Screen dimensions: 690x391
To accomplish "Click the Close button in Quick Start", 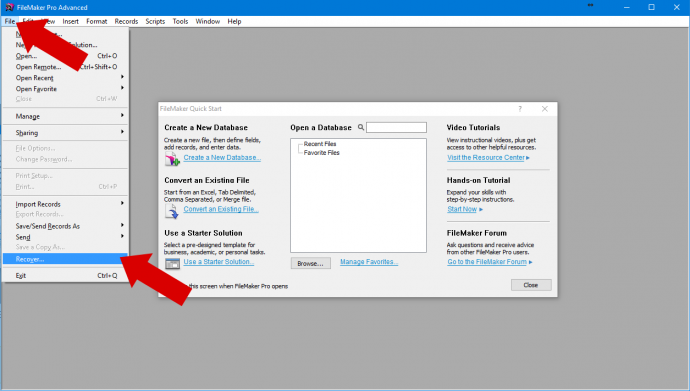I will click(531, 285).
